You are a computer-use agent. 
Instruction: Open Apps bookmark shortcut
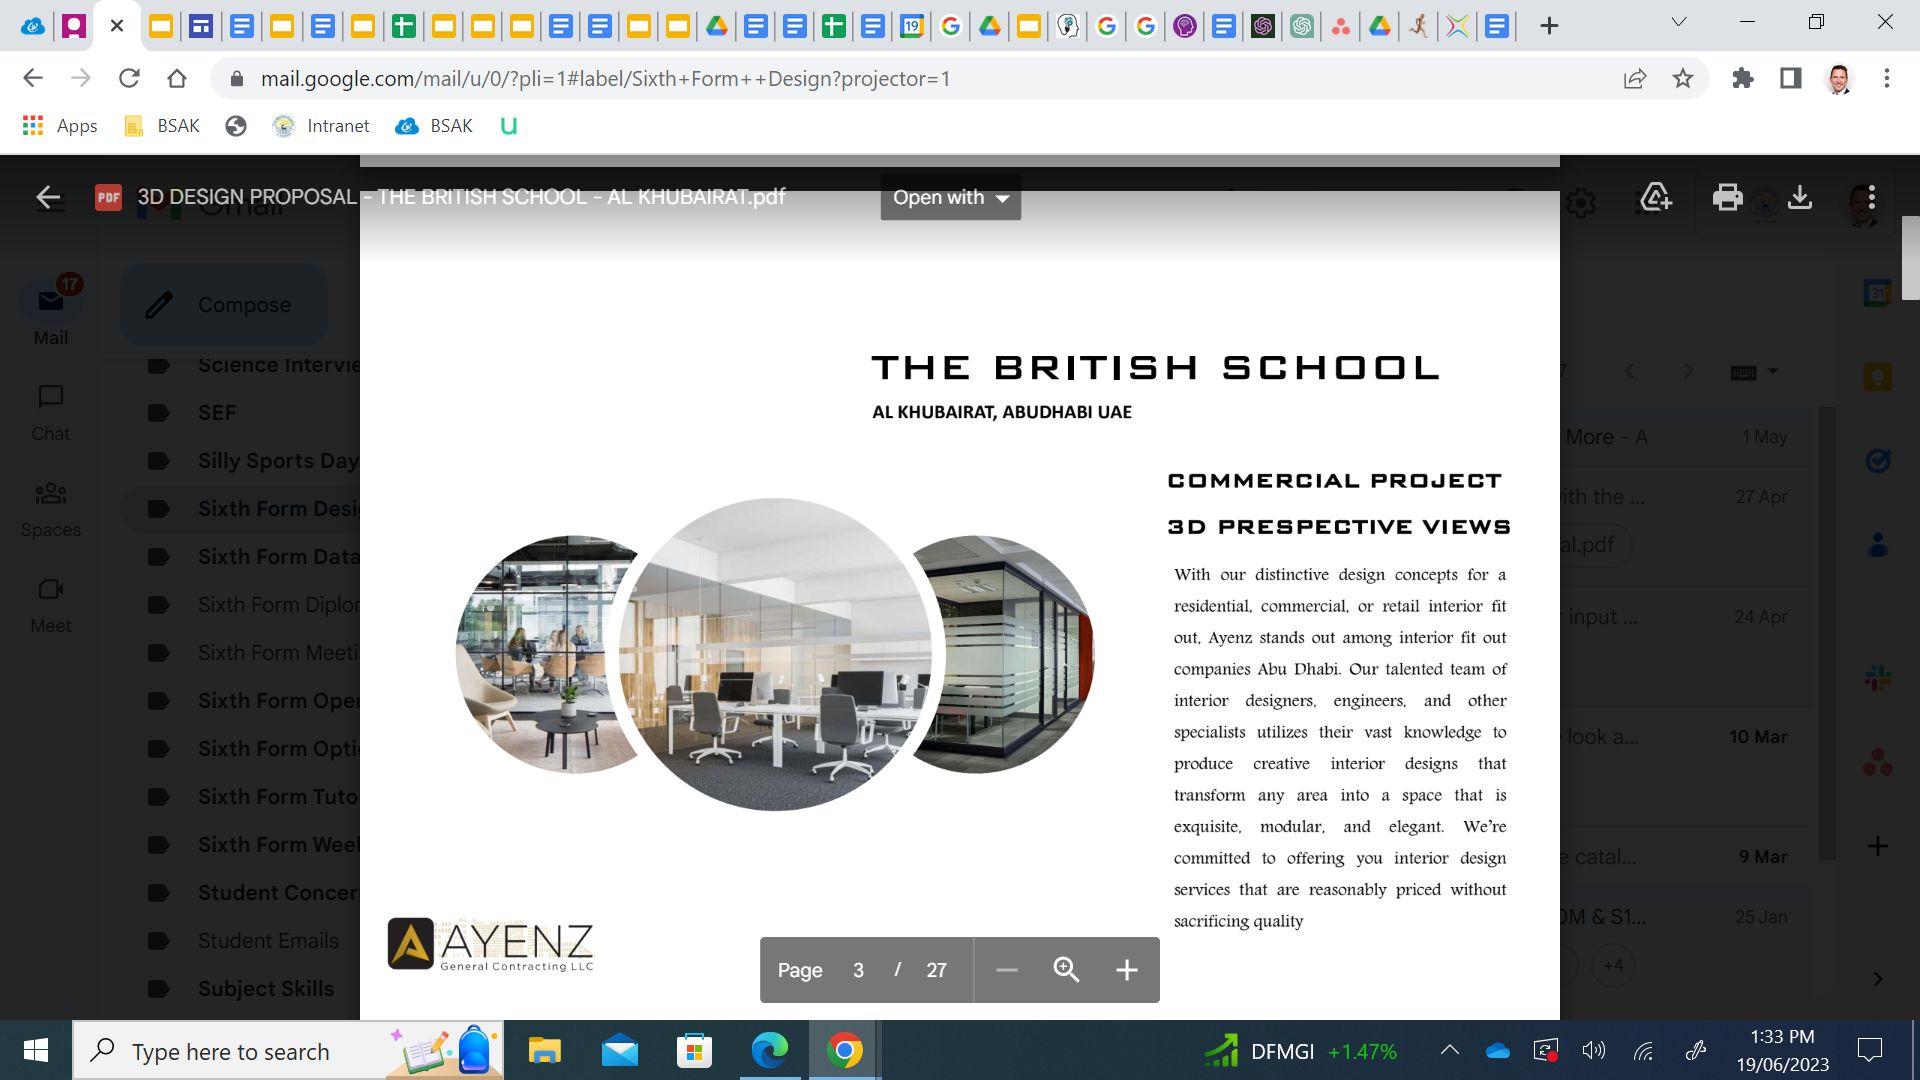point(60,126)
